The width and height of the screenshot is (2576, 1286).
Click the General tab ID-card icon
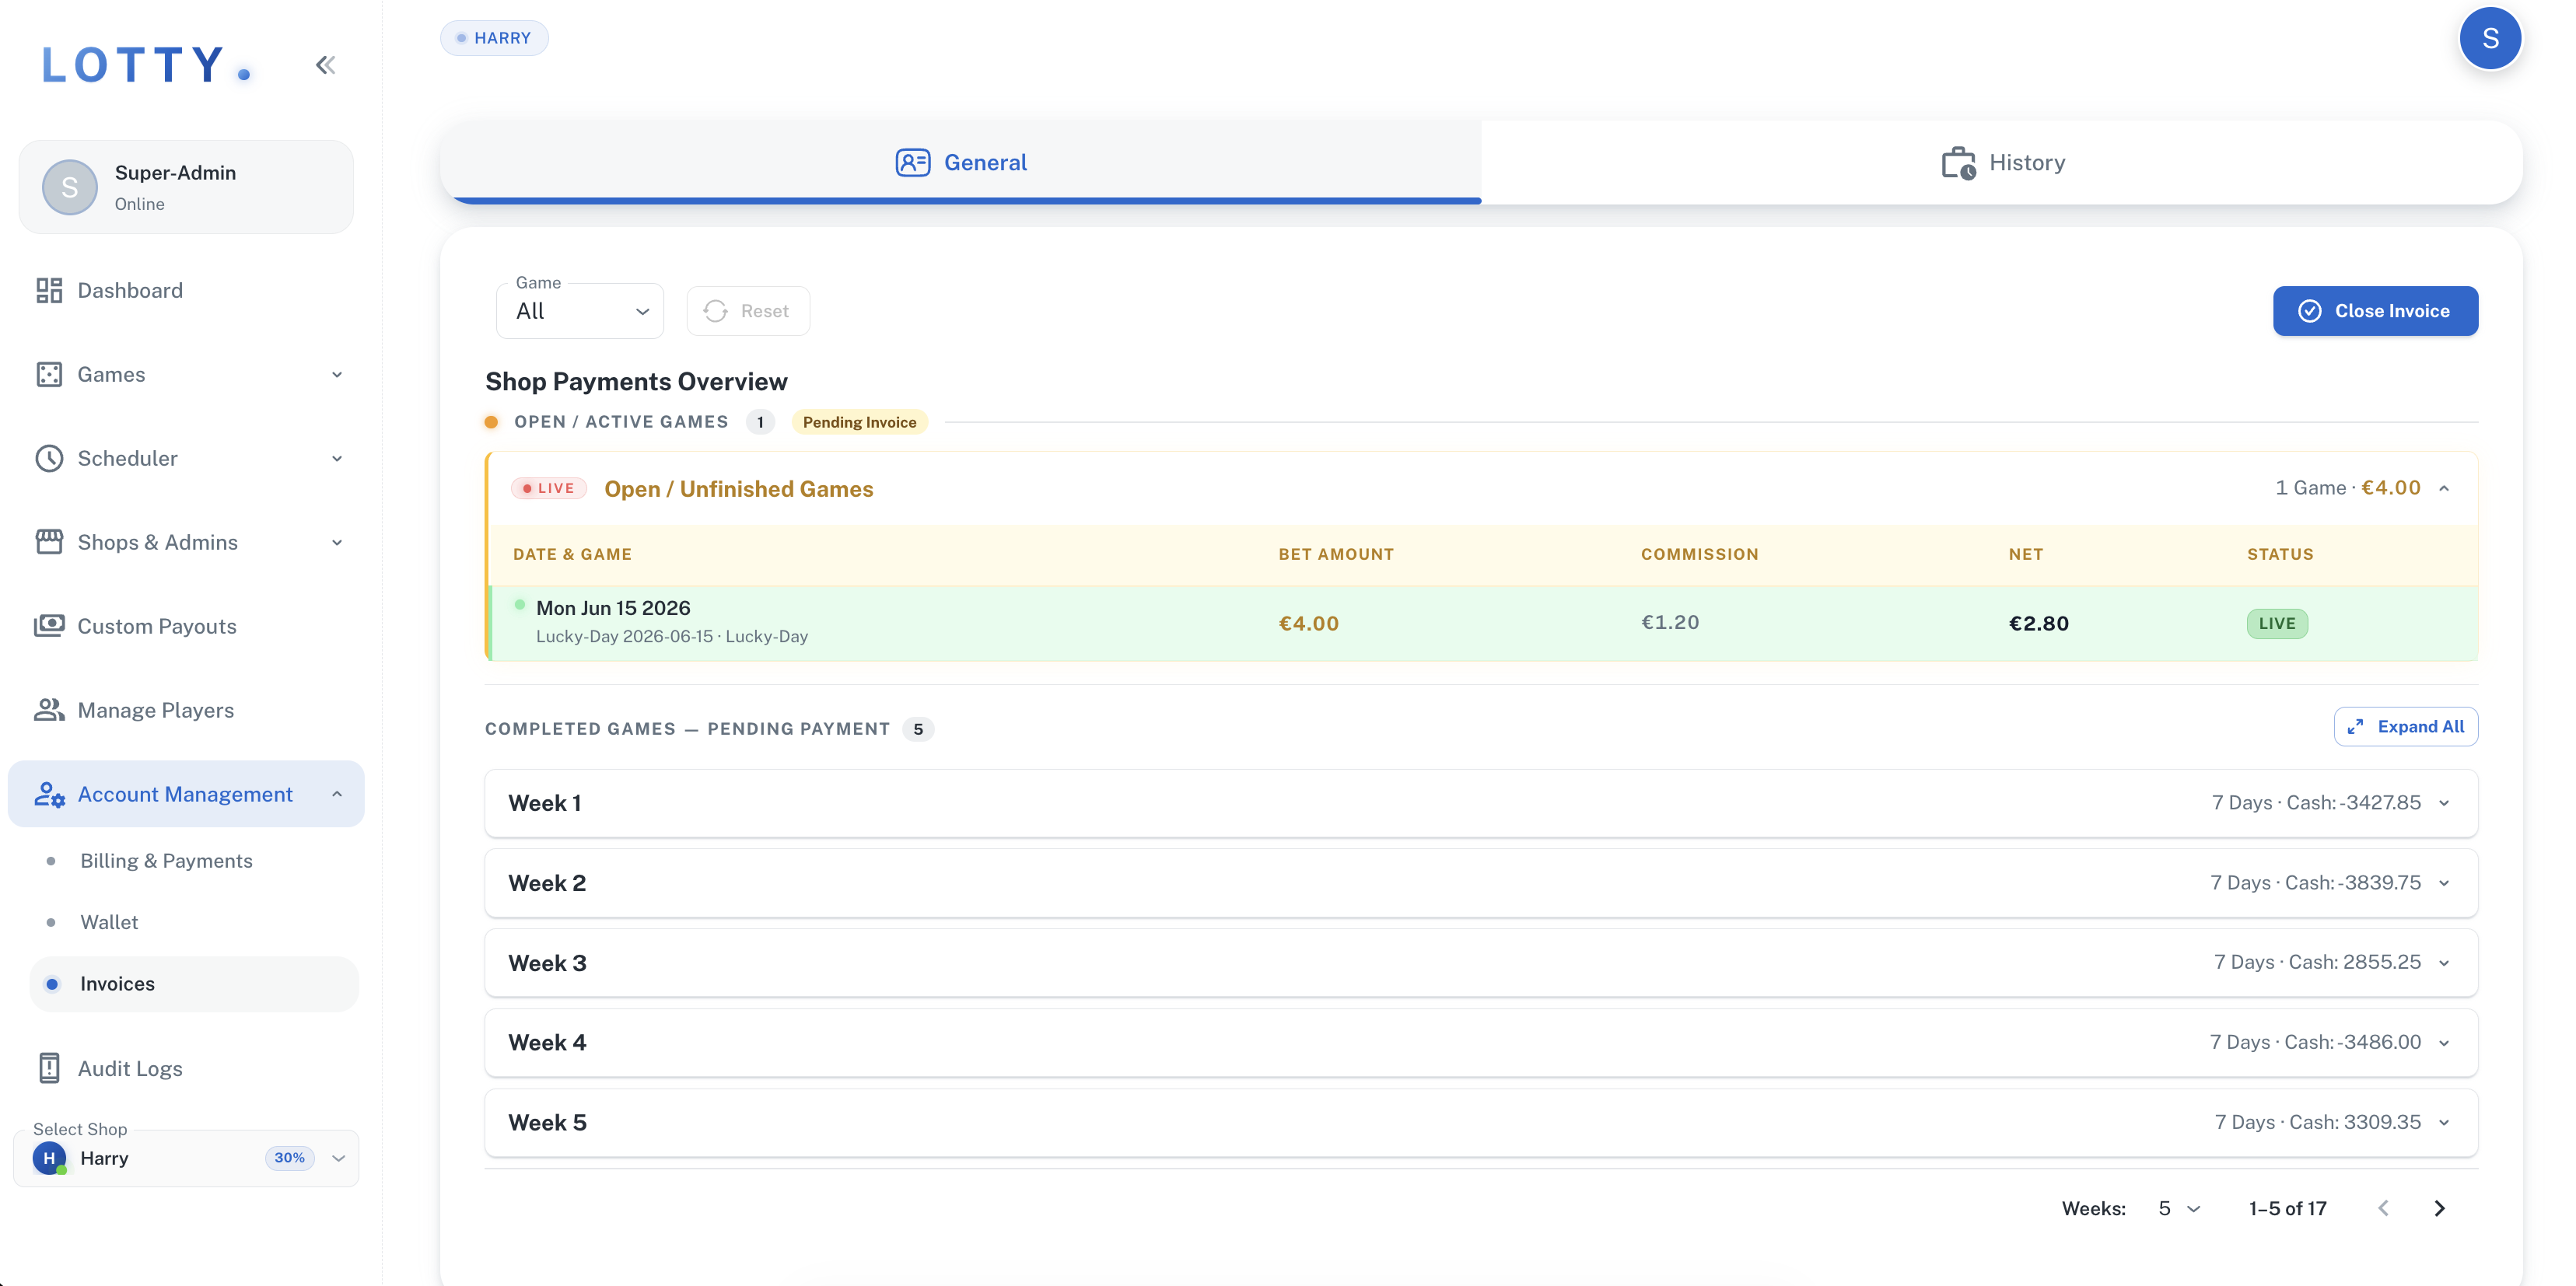[912, 162]
